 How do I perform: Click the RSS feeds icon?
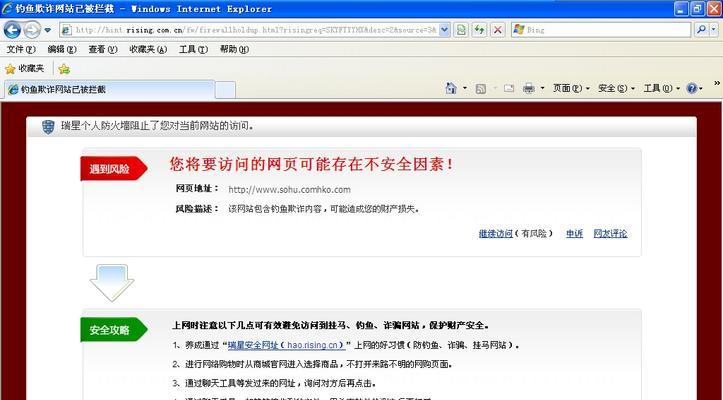480,89
